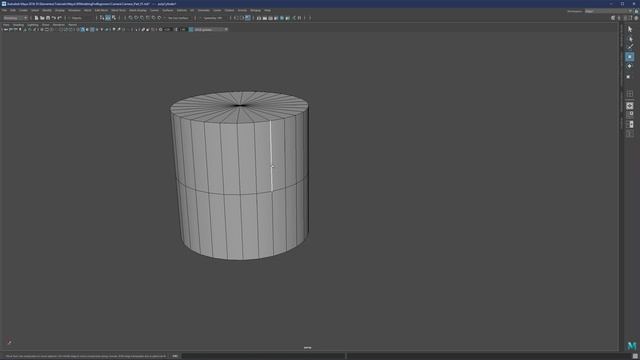
Task: Switch to the Scale tool
Action: pos(629,77)
